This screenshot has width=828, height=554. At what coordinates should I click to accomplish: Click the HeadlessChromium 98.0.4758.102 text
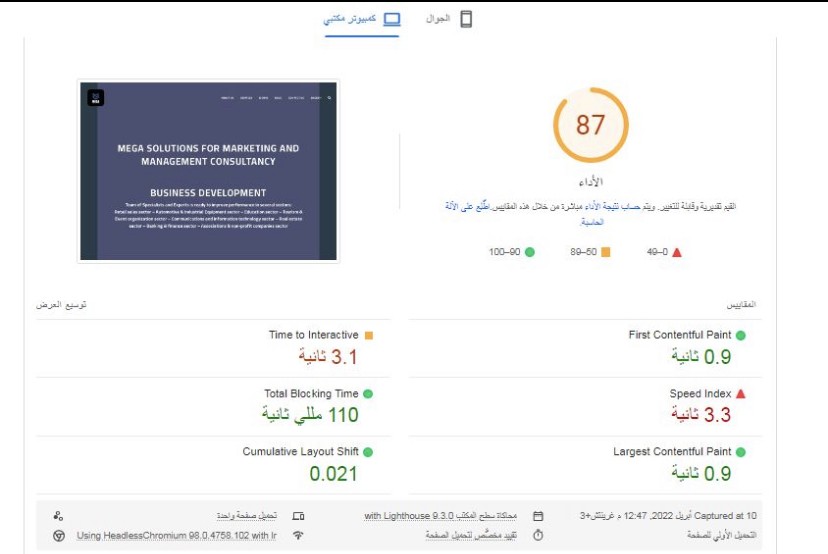click(x=176, y=536)
